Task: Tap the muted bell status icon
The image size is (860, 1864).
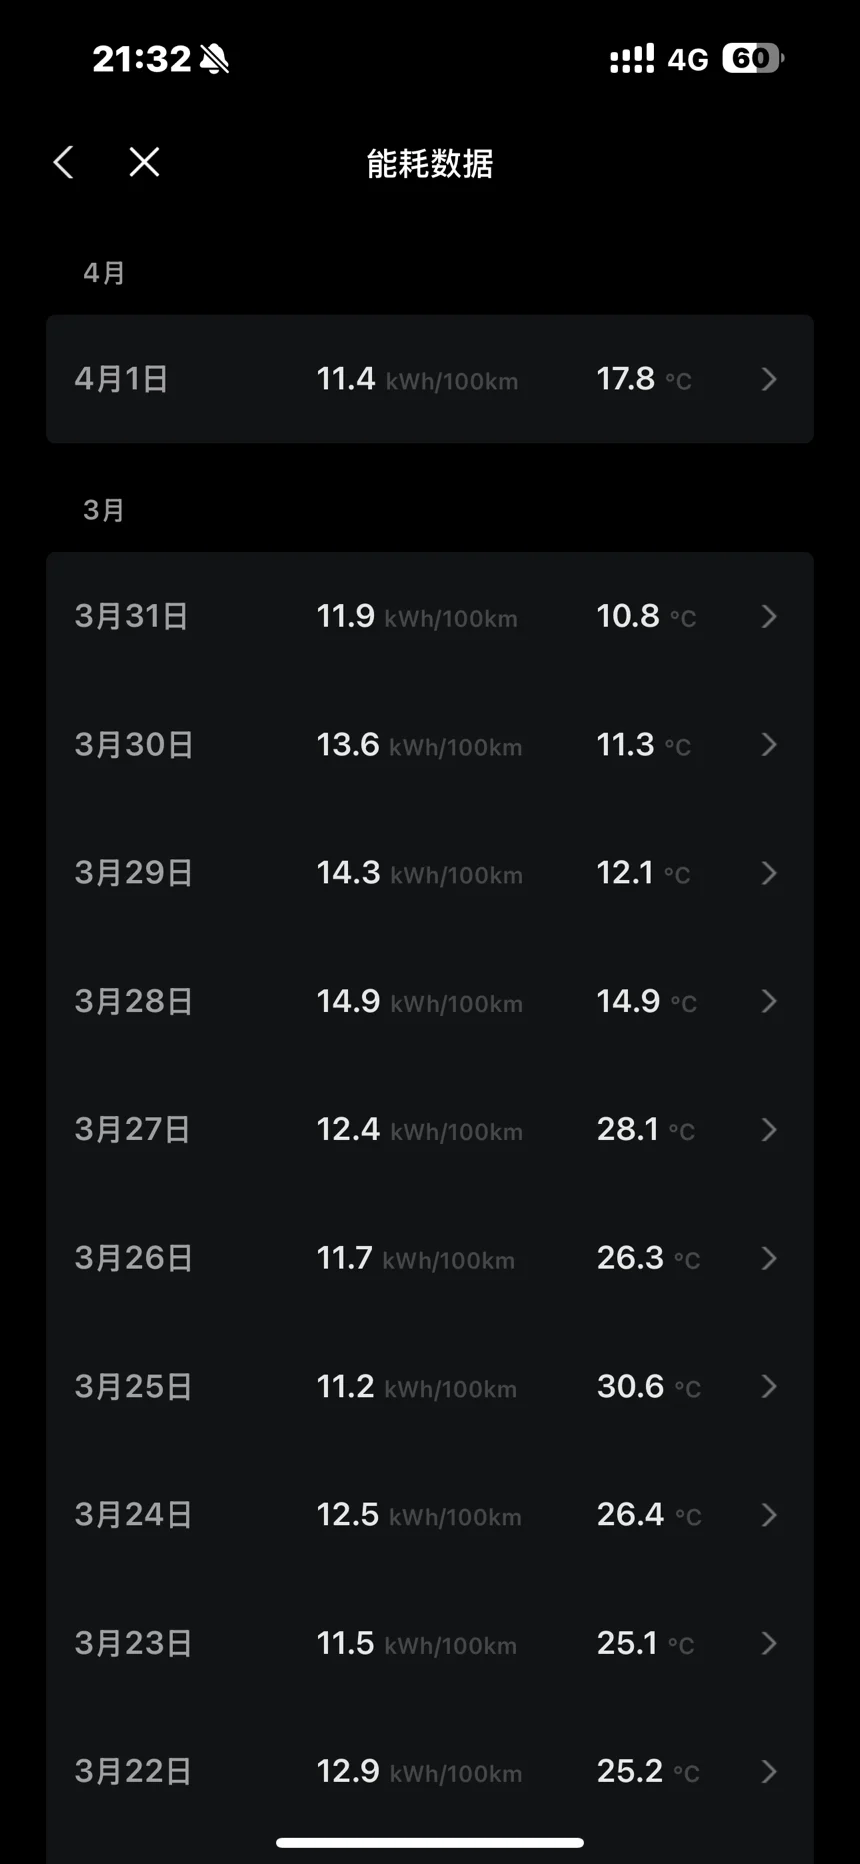Action: [214, 59]
